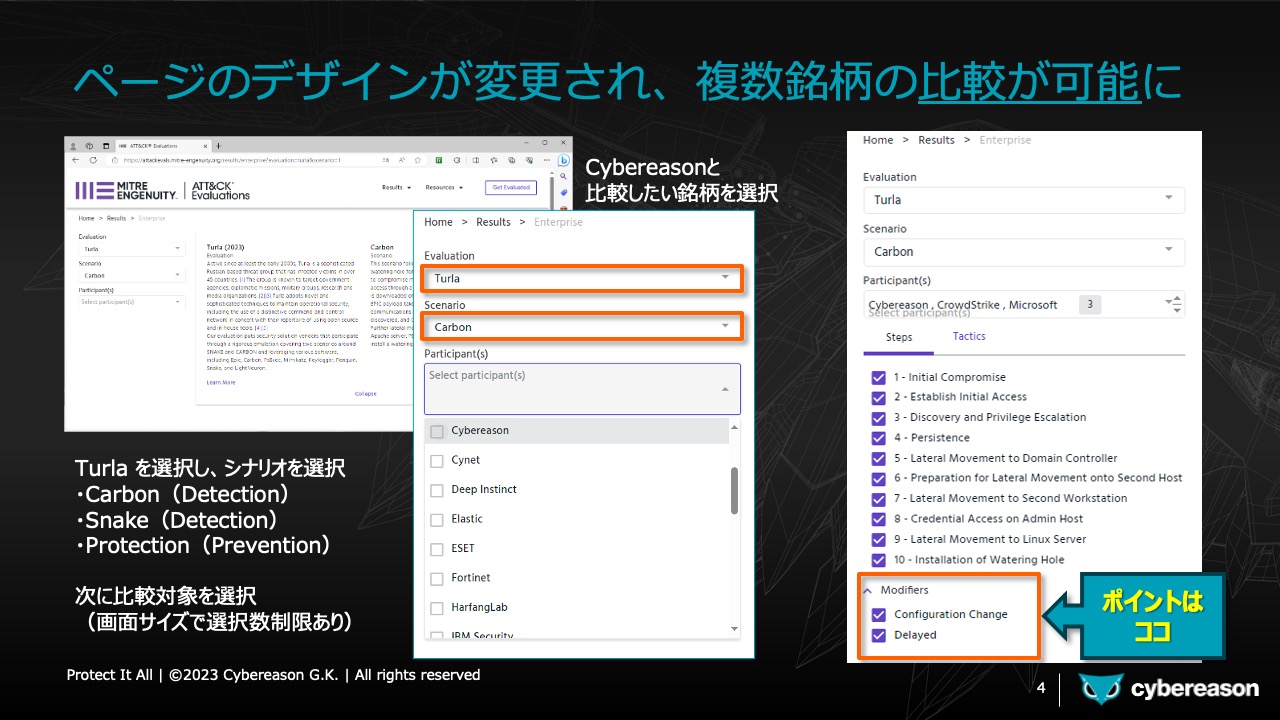This screenshot has height=720, width=1280.
Task: Click the sidebar search magnifier icon
Action: click(563, 176)
